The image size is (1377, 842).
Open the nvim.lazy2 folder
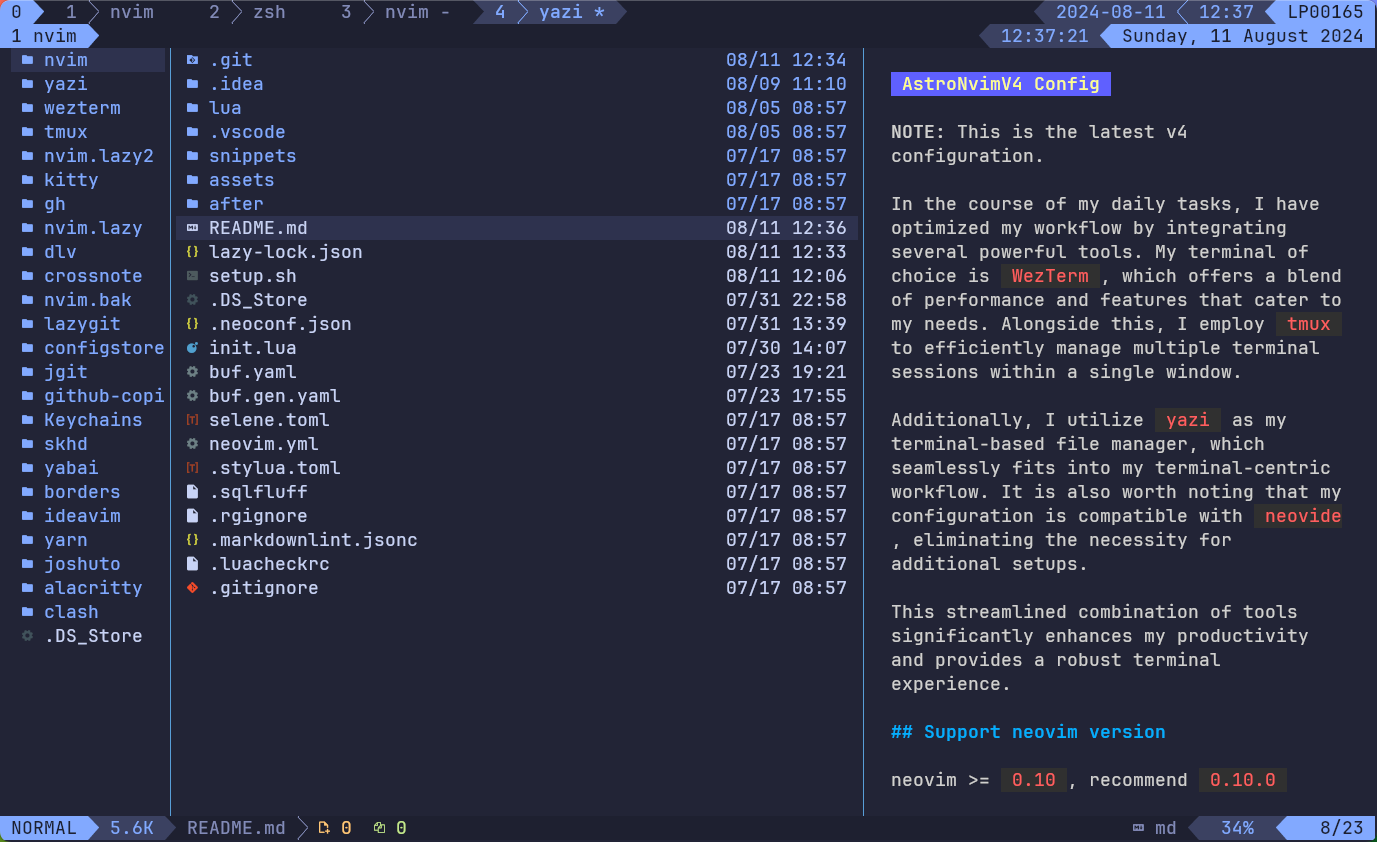point(98,156)
